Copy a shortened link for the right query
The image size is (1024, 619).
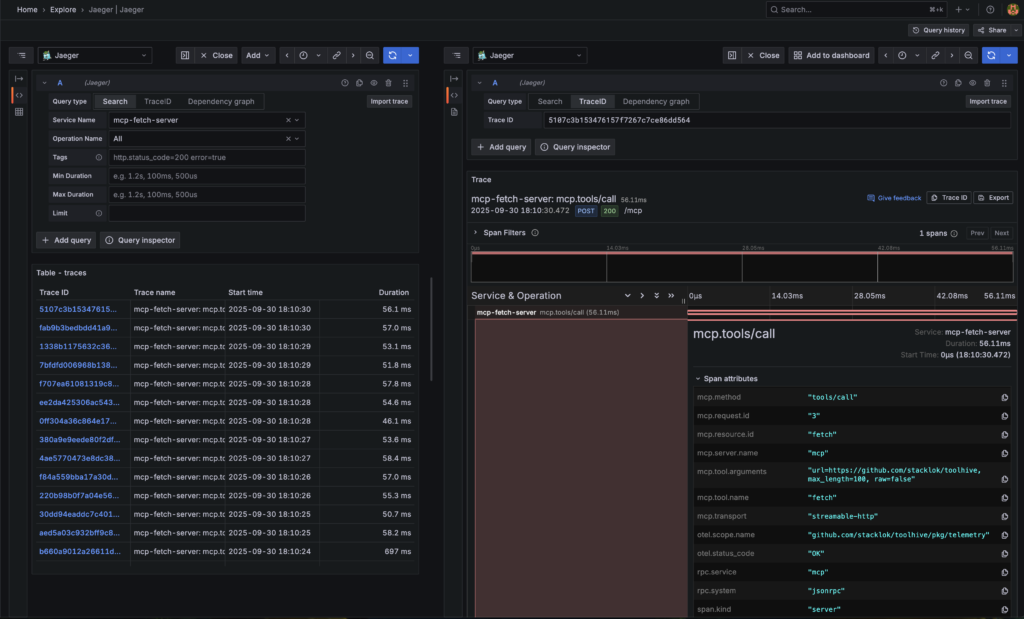[935, 55]
